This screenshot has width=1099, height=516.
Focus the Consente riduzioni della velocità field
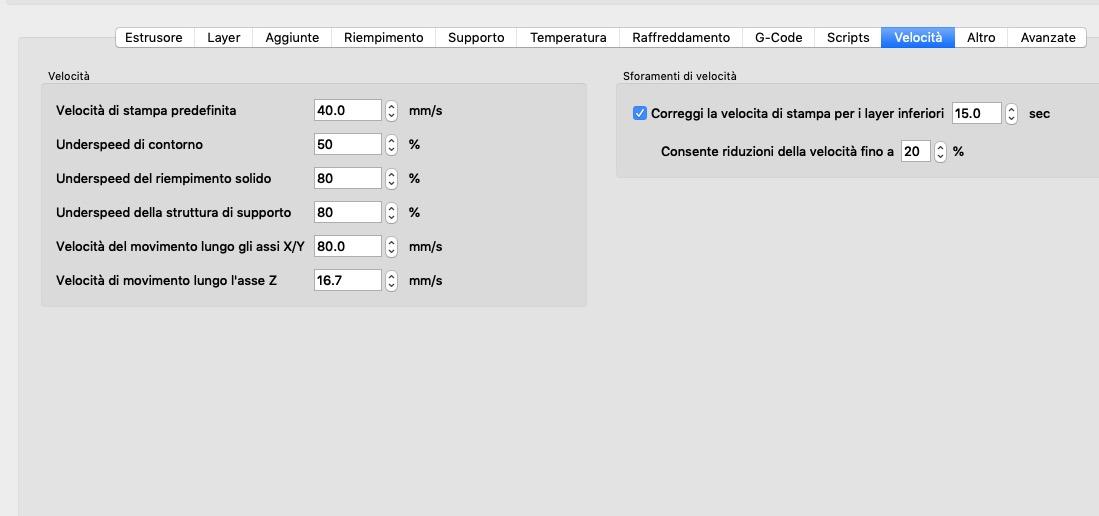tap(915, 151)
